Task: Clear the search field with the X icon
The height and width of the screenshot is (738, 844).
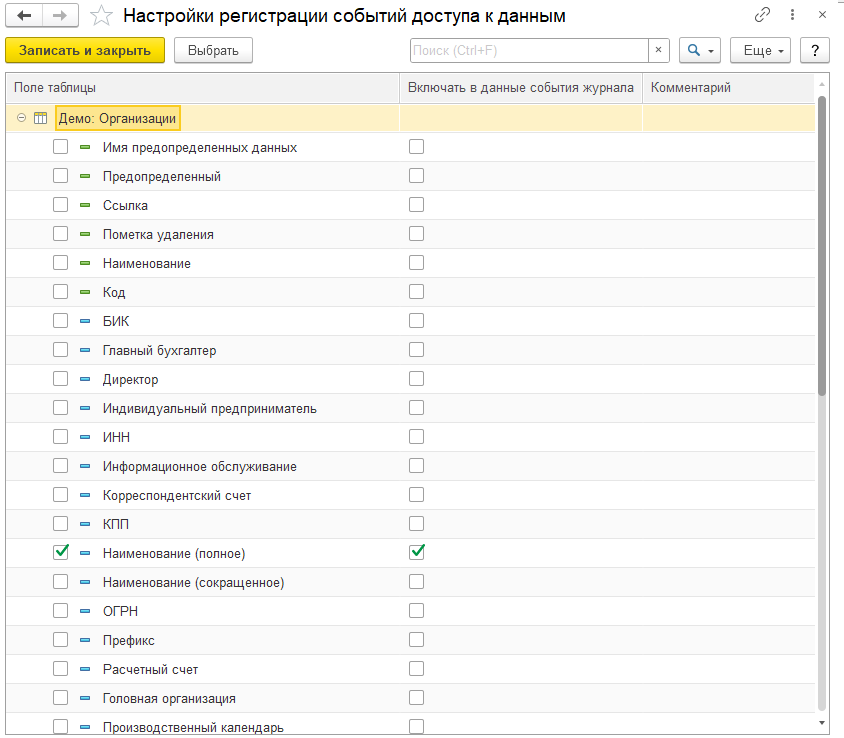Action: (x=658, y=50)
